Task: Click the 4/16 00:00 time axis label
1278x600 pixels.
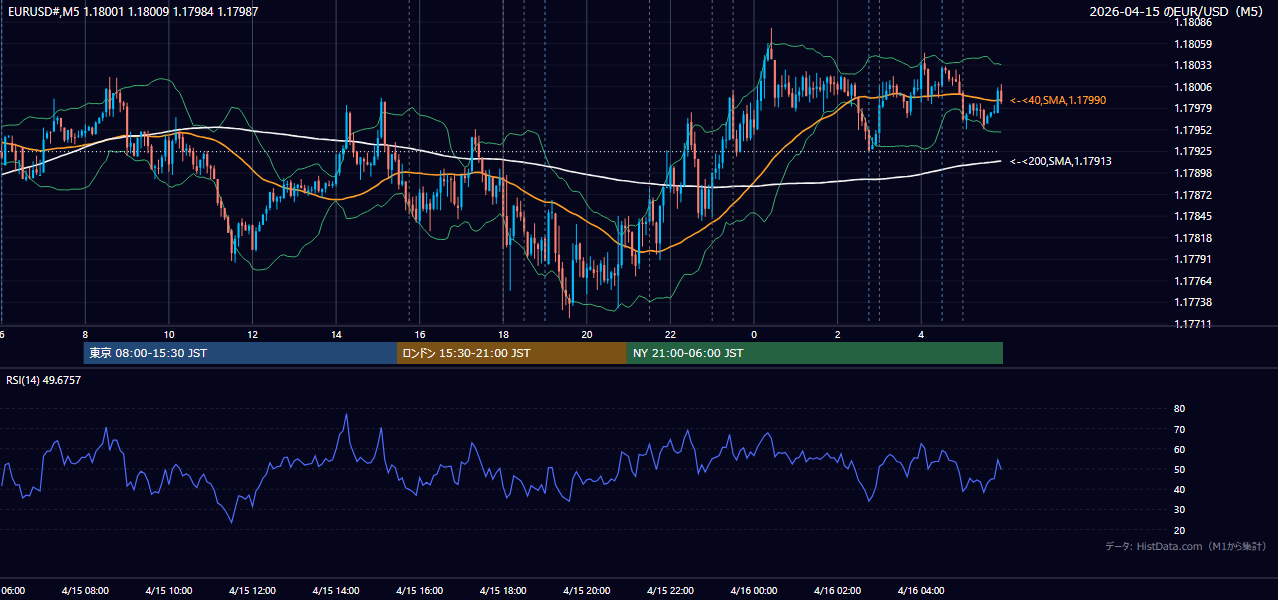Action: [754, 591]
